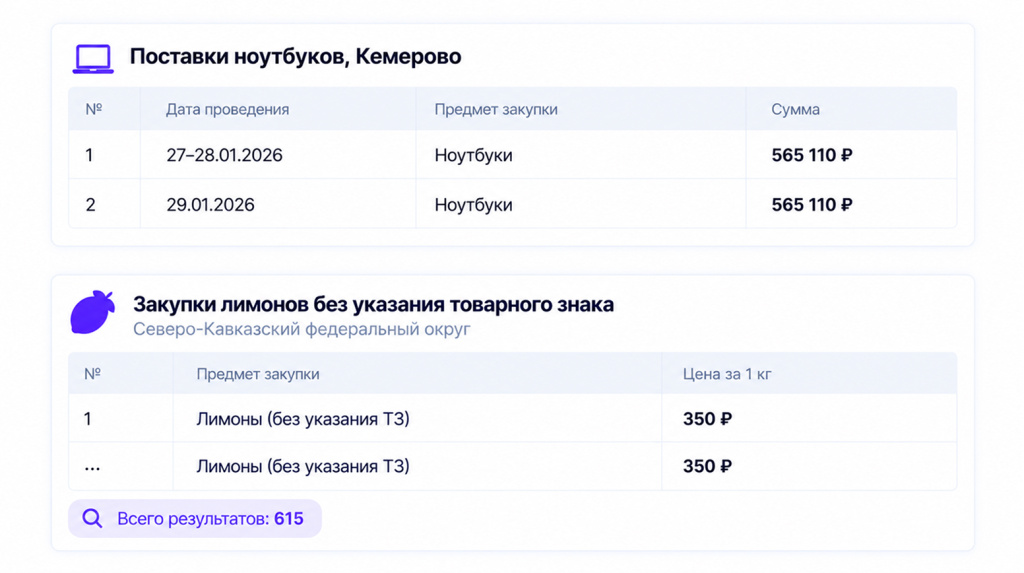Click the Цена за 1 кг header
Screen dimensions: 1024x573
tap(727, 374)
